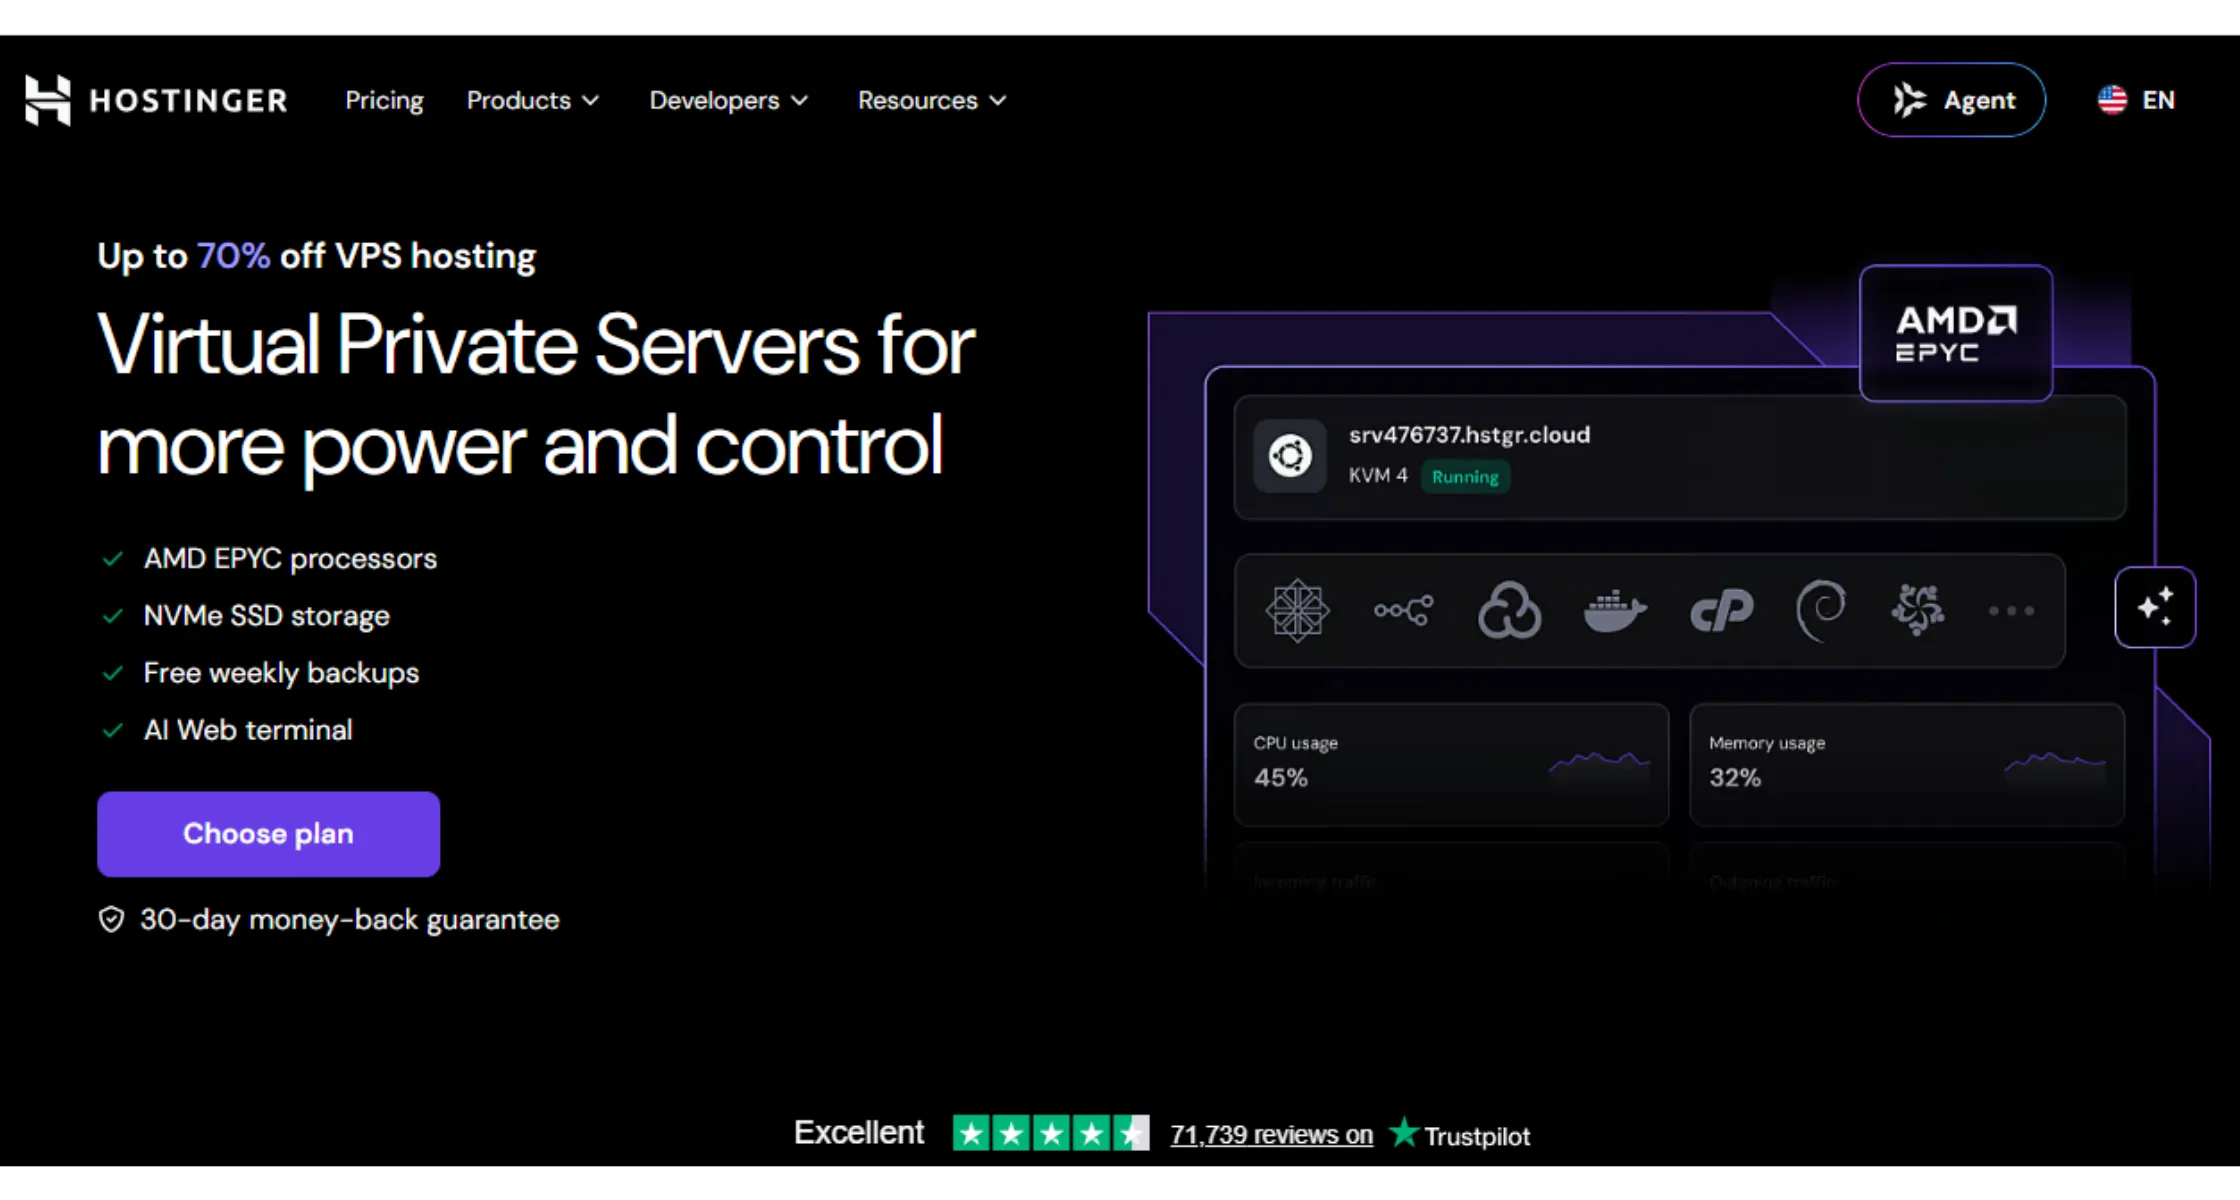This screenshot has width=2240, height=1200.
Task: Click the AI Web terminal feature text
Action: pyautogui.click(x=248, y=730)
